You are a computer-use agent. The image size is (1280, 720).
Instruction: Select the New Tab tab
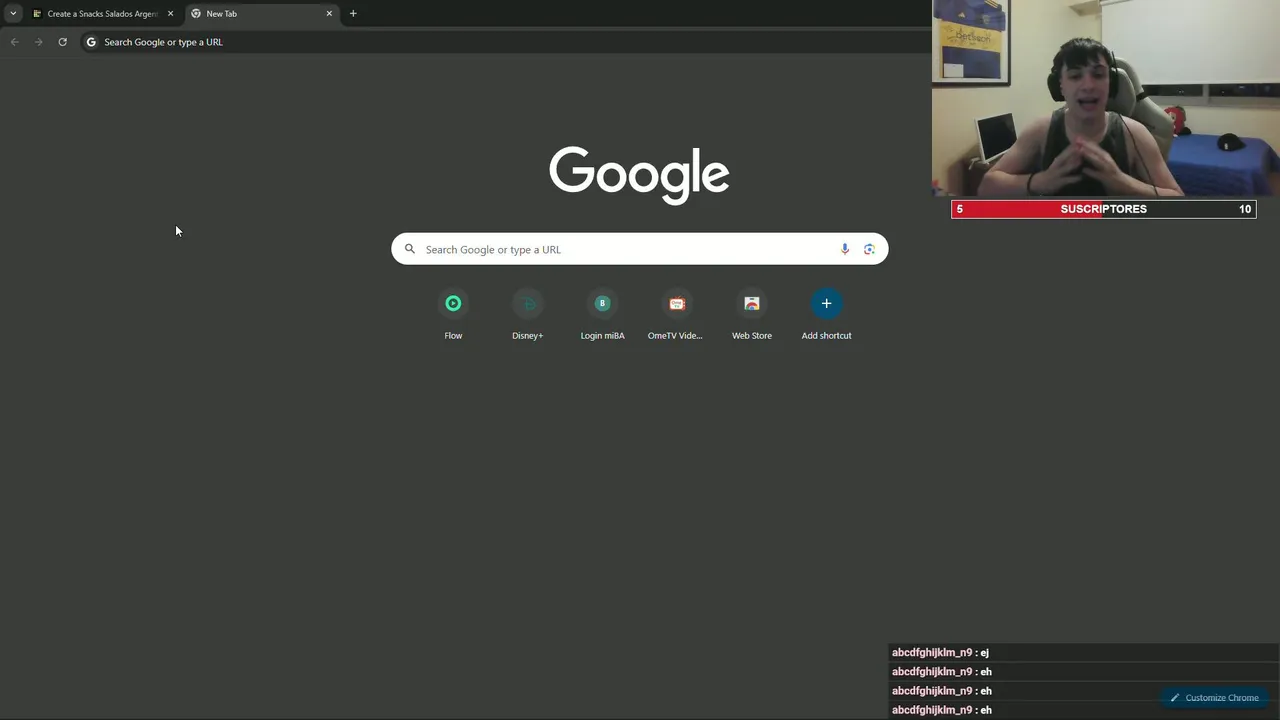tap(262, 14)
